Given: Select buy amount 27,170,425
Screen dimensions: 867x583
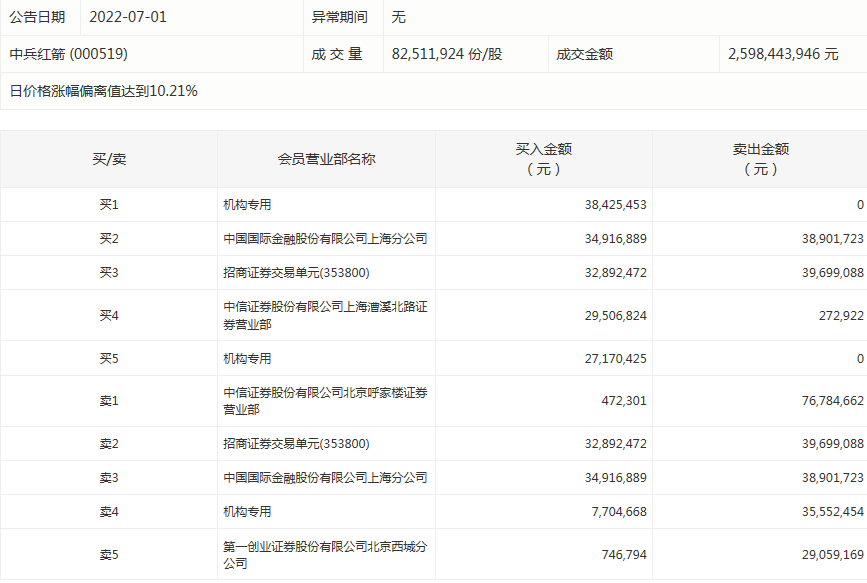Looking at the screenshot, I should tap(615, 358).
